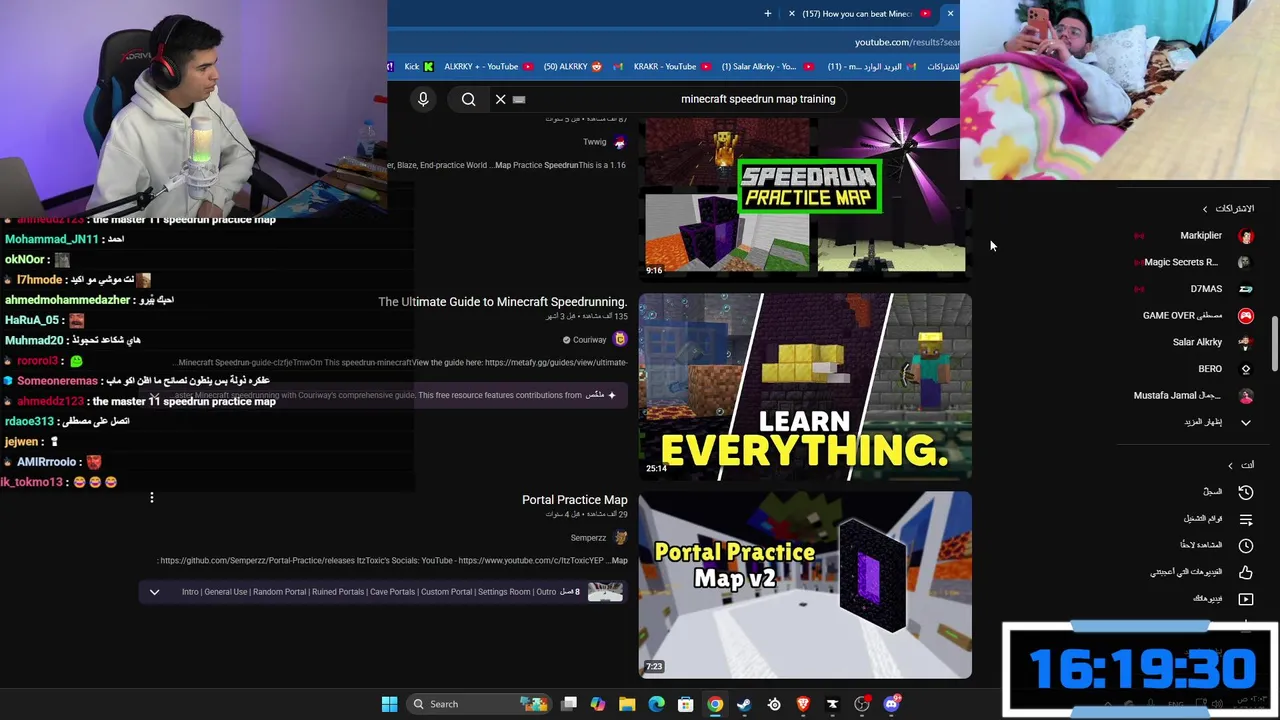Open the Gmail inbox '(11)' bookmark
The image size is (1280, 720).
[872, 66]
